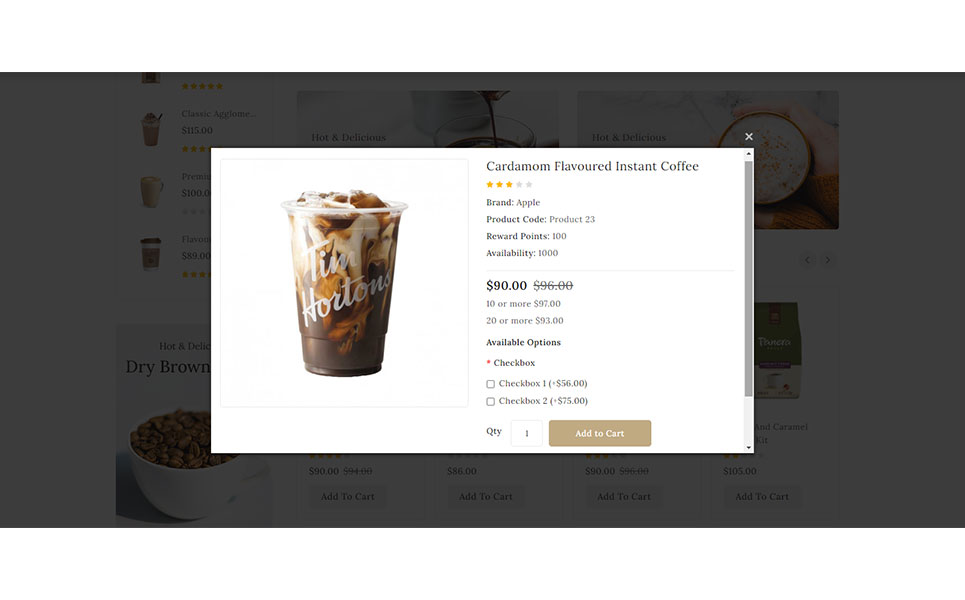Click the frappe thumbnail in sidebar

tap(151, 128)
